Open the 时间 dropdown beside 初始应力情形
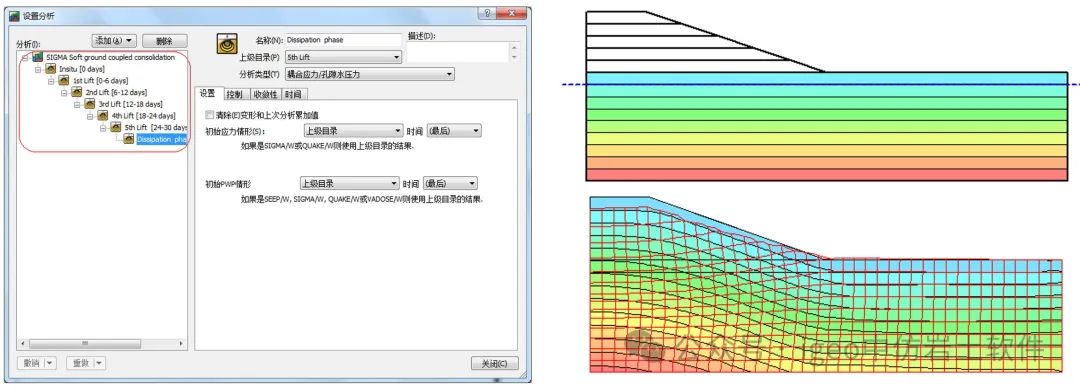Image resolution: width=1080 pixels, height=392 pixels. [x=455, y=130]
